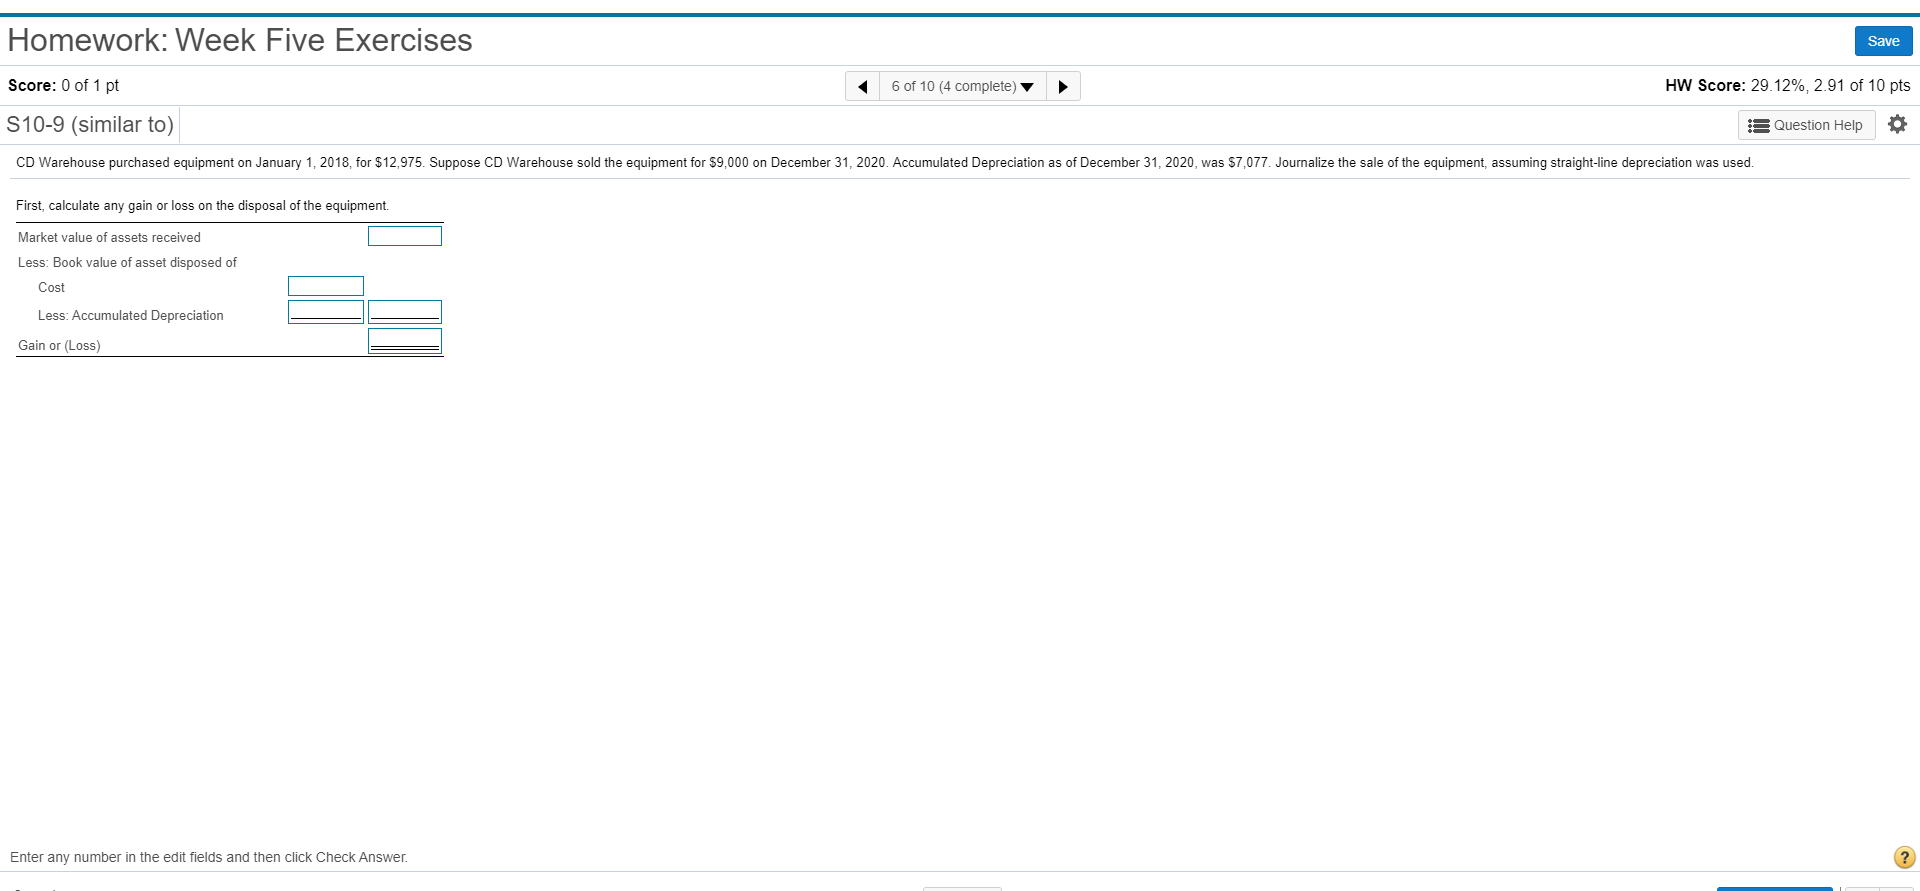Click 'Less: Book value of asset disposed of' label
This screenshot has height=891, width=1920.
tap(127, 262)
